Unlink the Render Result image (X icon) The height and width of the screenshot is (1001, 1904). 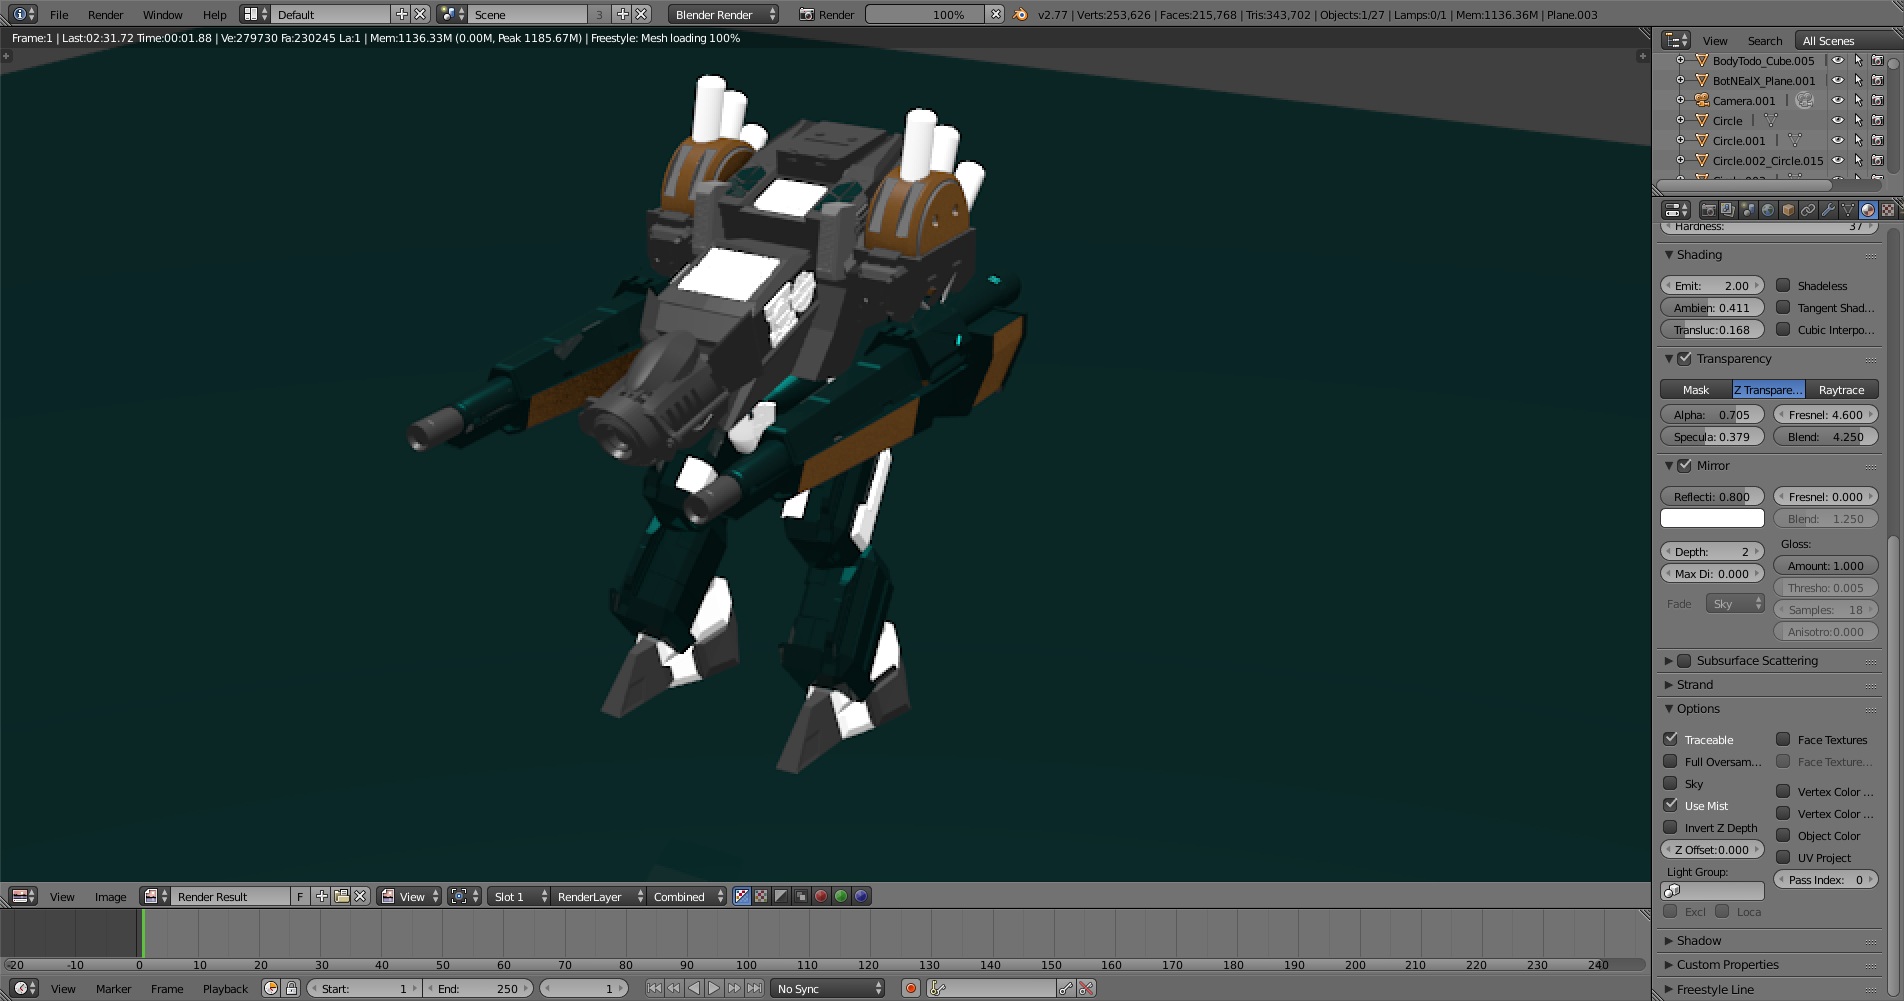tap(361, 896)
